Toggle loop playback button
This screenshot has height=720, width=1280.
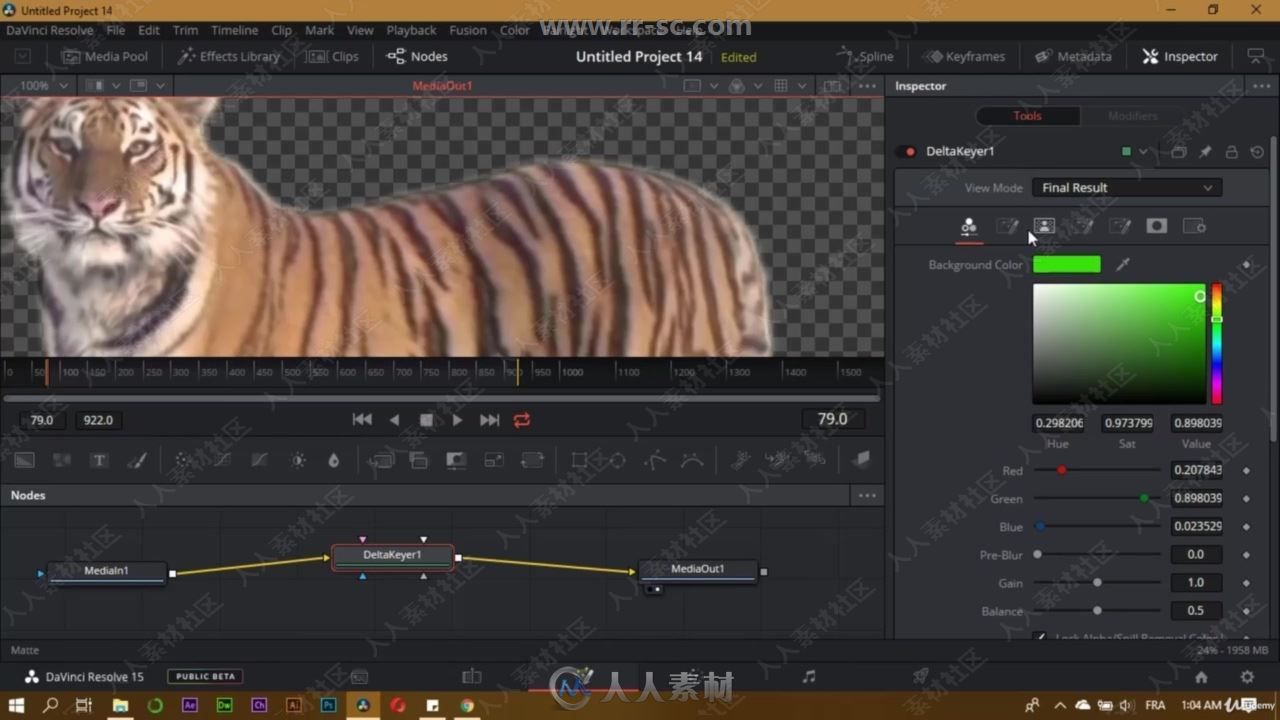click(522, 420)
